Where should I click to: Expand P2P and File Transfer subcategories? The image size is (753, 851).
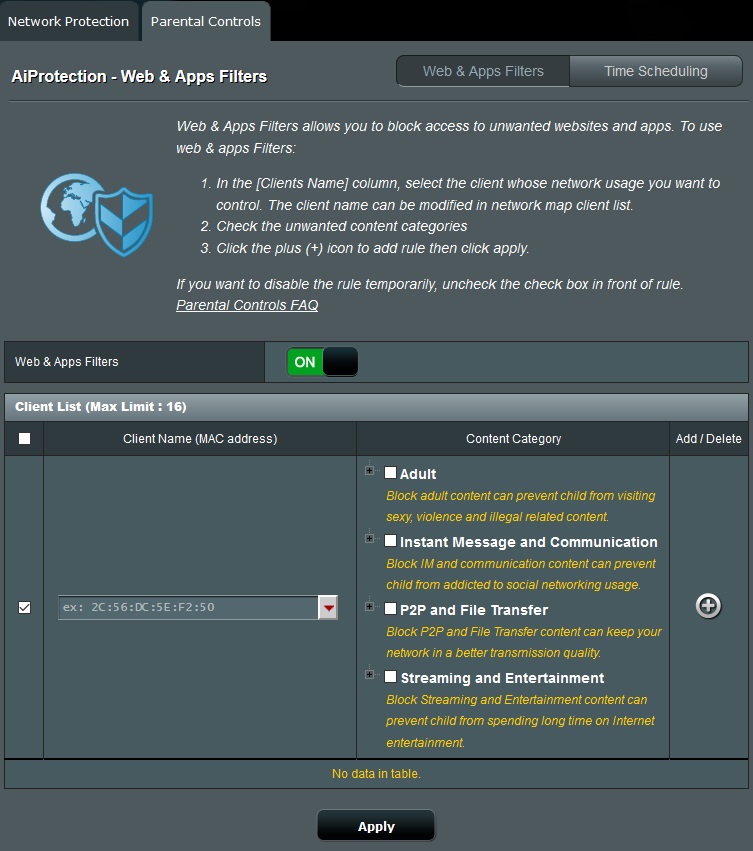pyautogui.click(x=370, y=606)
